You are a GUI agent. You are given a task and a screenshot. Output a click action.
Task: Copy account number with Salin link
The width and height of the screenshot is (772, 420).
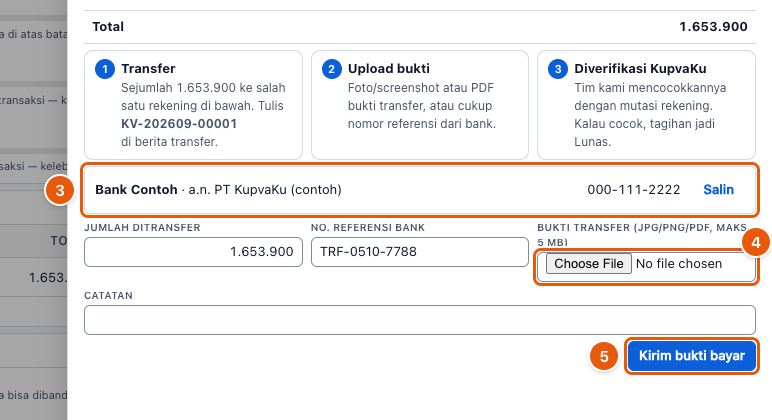[718, 190]
